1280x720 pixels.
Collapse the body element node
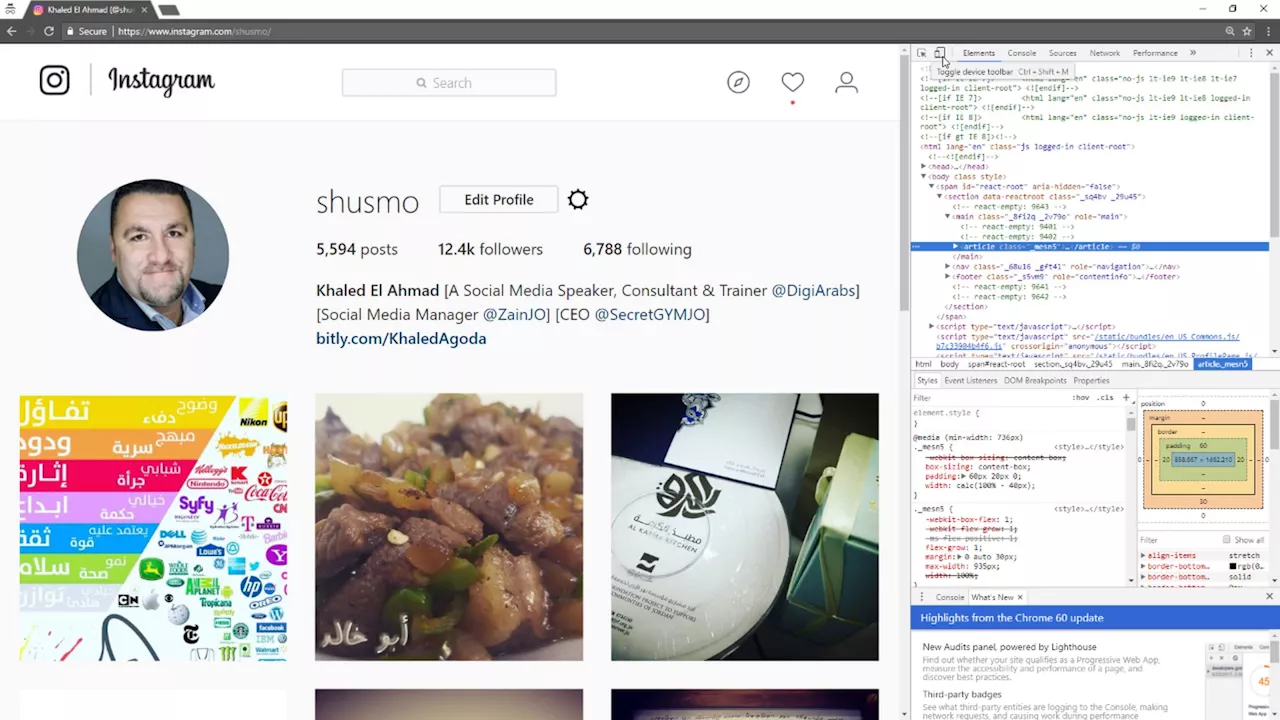click(924, 177)
